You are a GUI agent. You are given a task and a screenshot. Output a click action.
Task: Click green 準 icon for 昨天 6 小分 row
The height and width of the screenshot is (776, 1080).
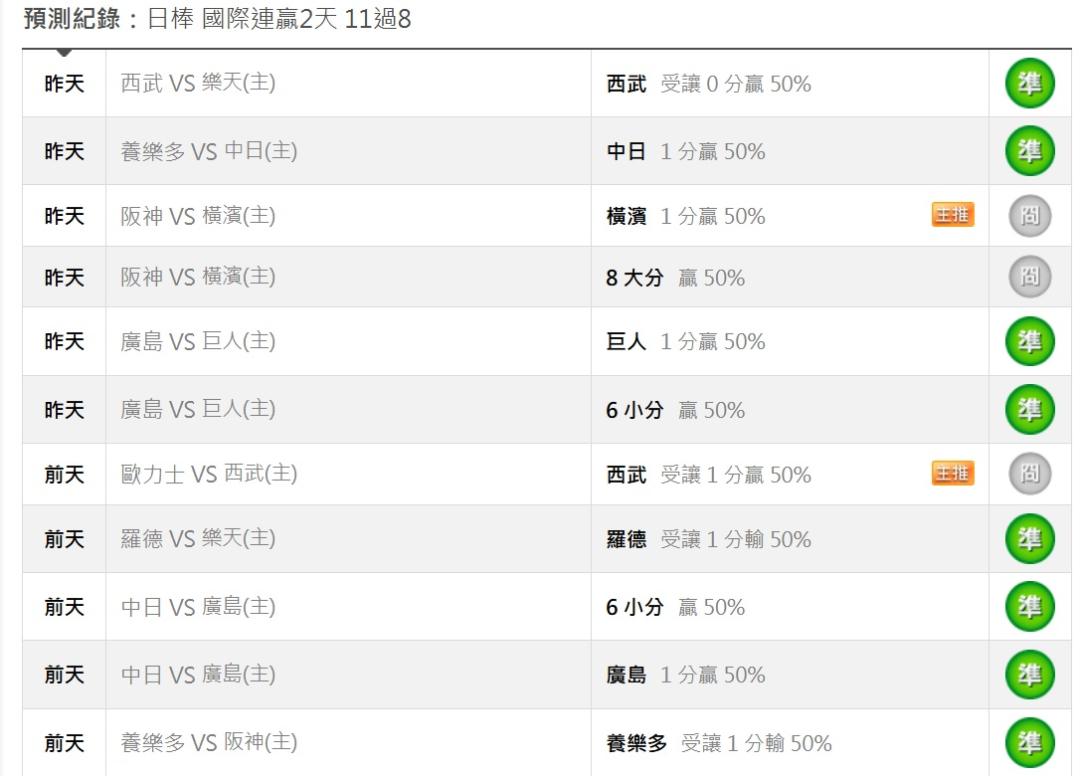tap(1030, 409)
